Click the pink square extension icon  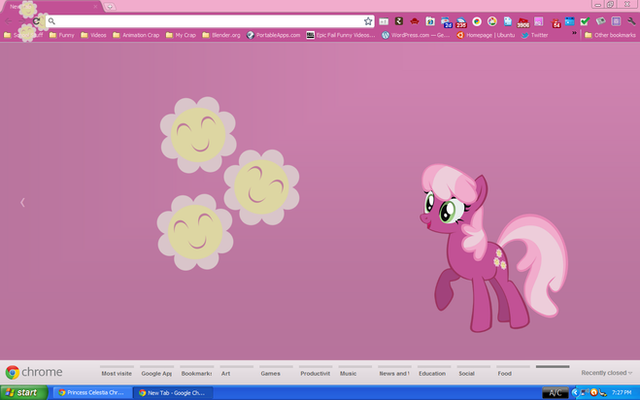(x=539, y=21)
